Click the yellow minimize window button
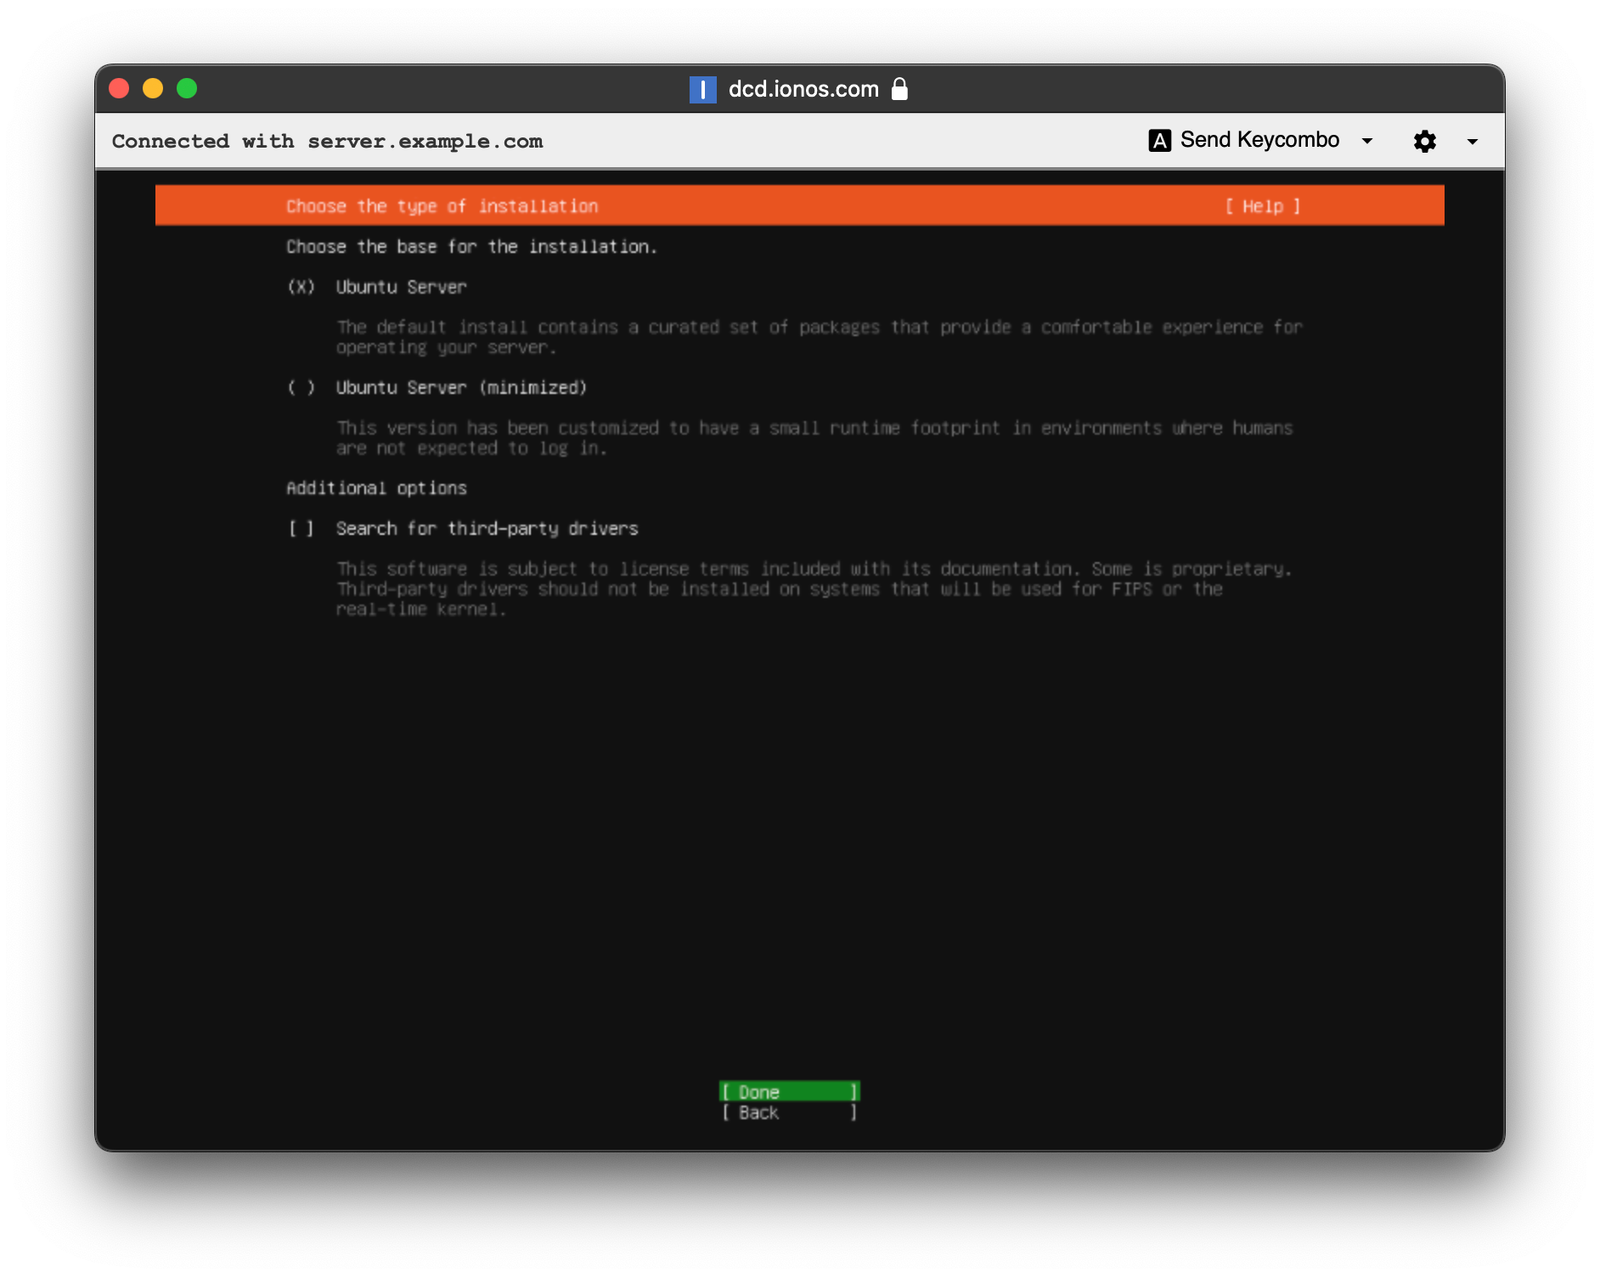This screenshot has width=1600, height=1277. [153, 88]
